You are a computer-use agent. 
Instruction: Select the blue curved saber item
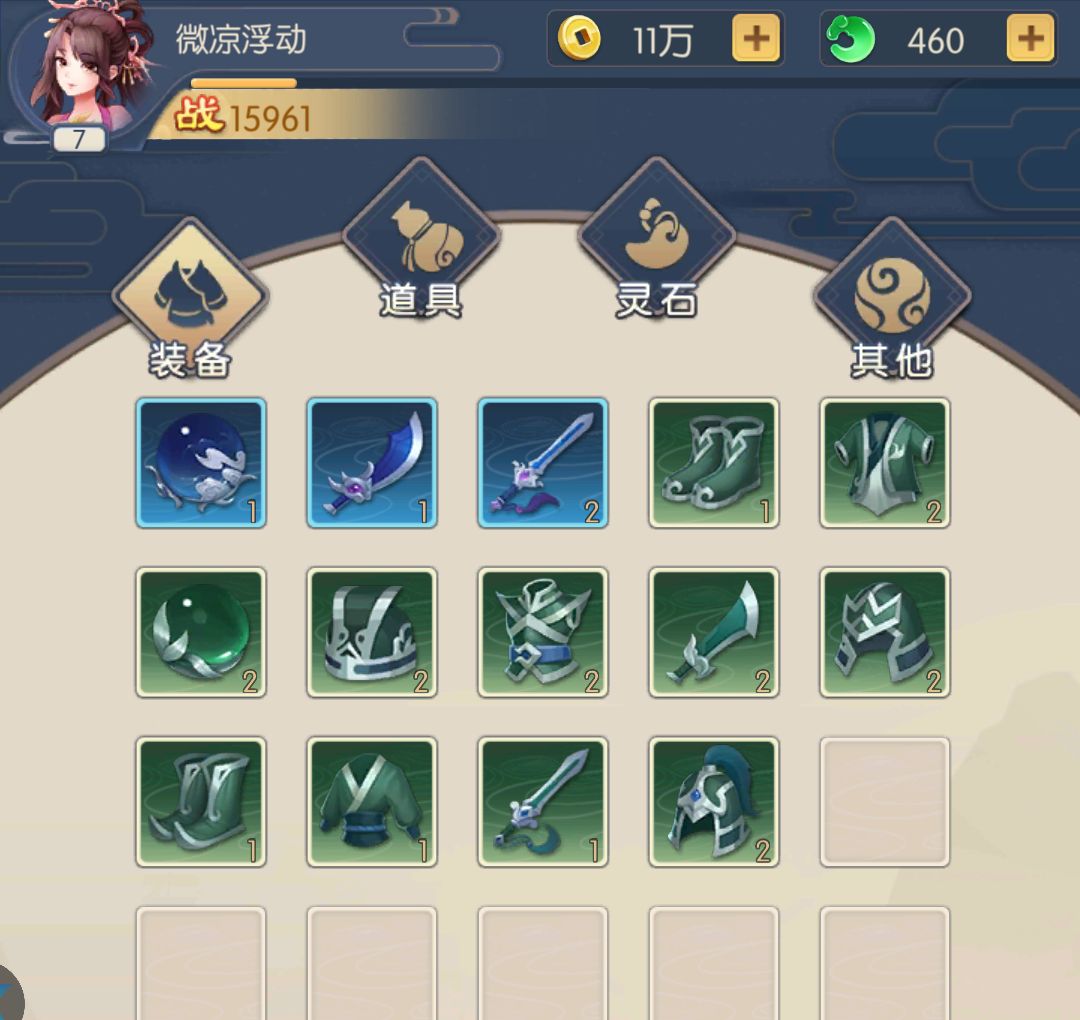coord(372,463)
